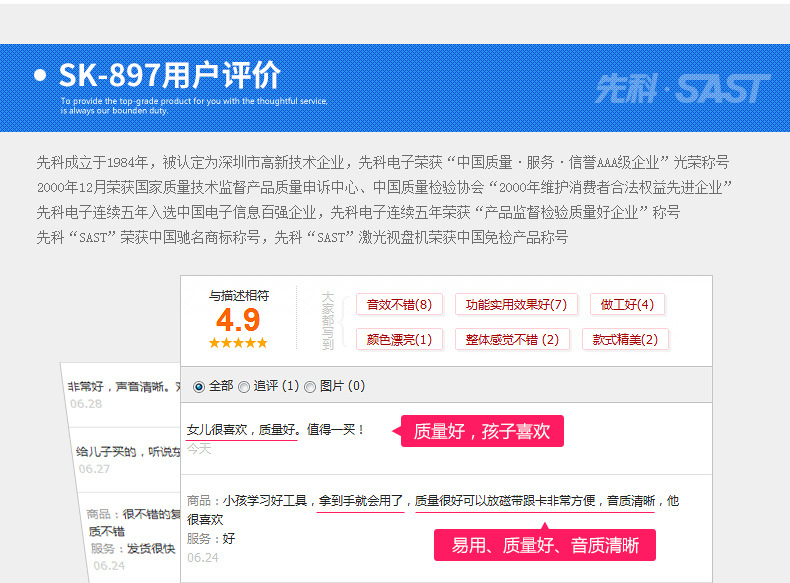Click the line starting 2000年12月荣获
This screenshot has width=790, height=583.
click(x=384, y=187)
